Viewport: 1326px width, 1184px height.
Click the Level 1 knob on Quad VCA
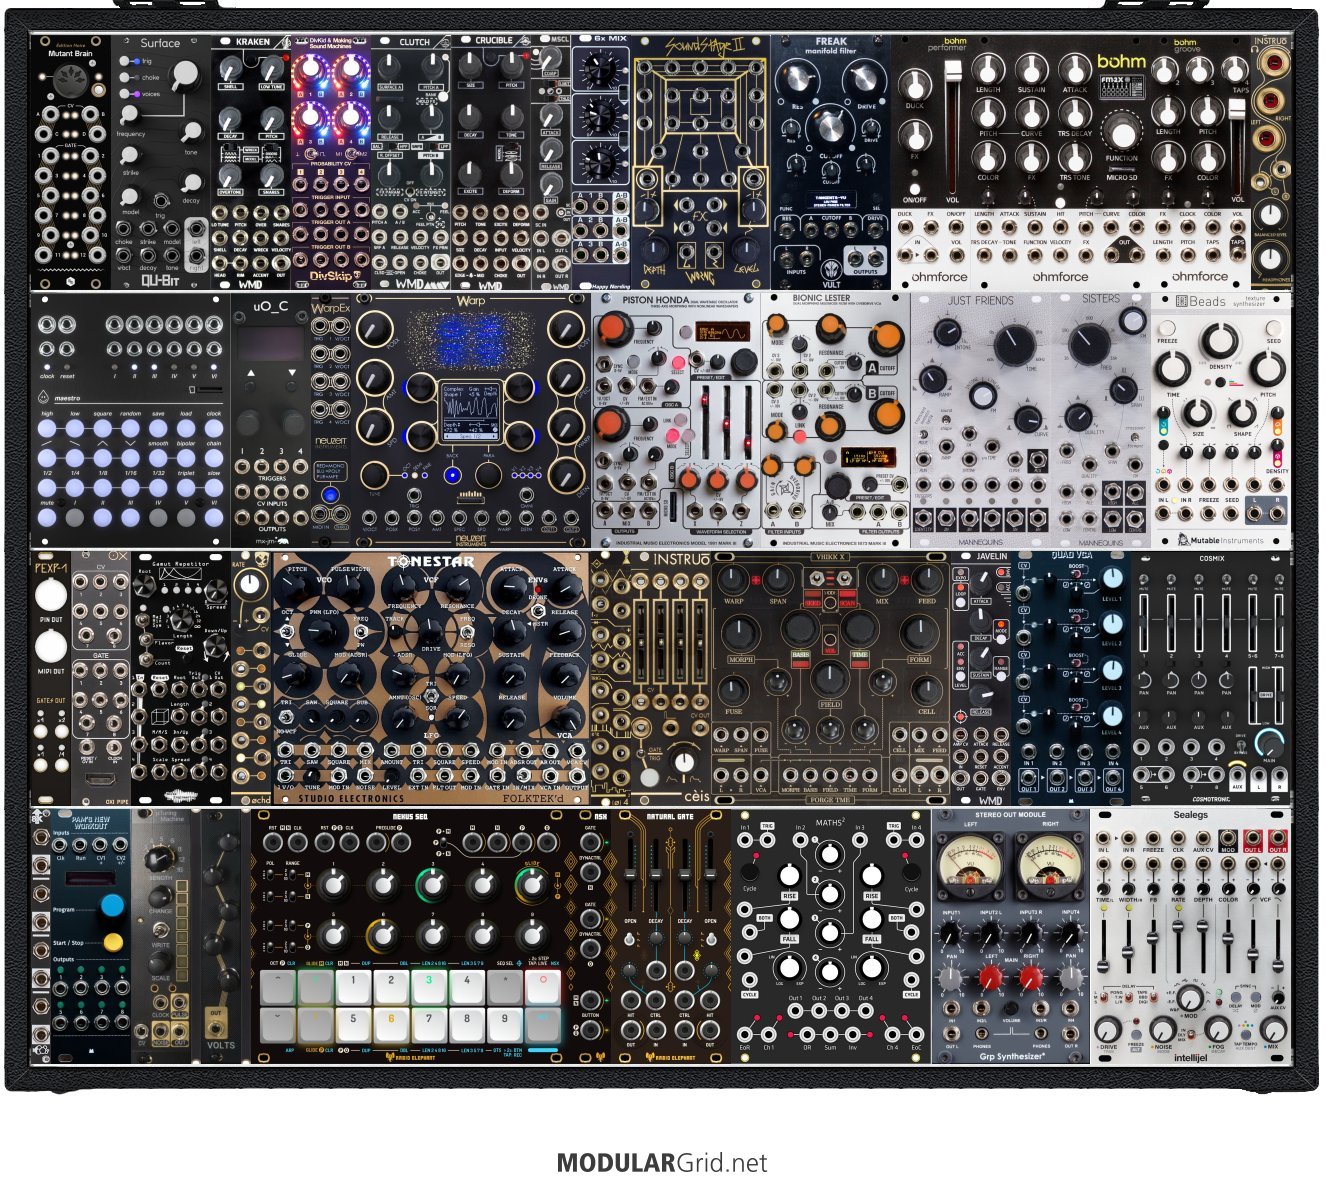point(1112,579)
